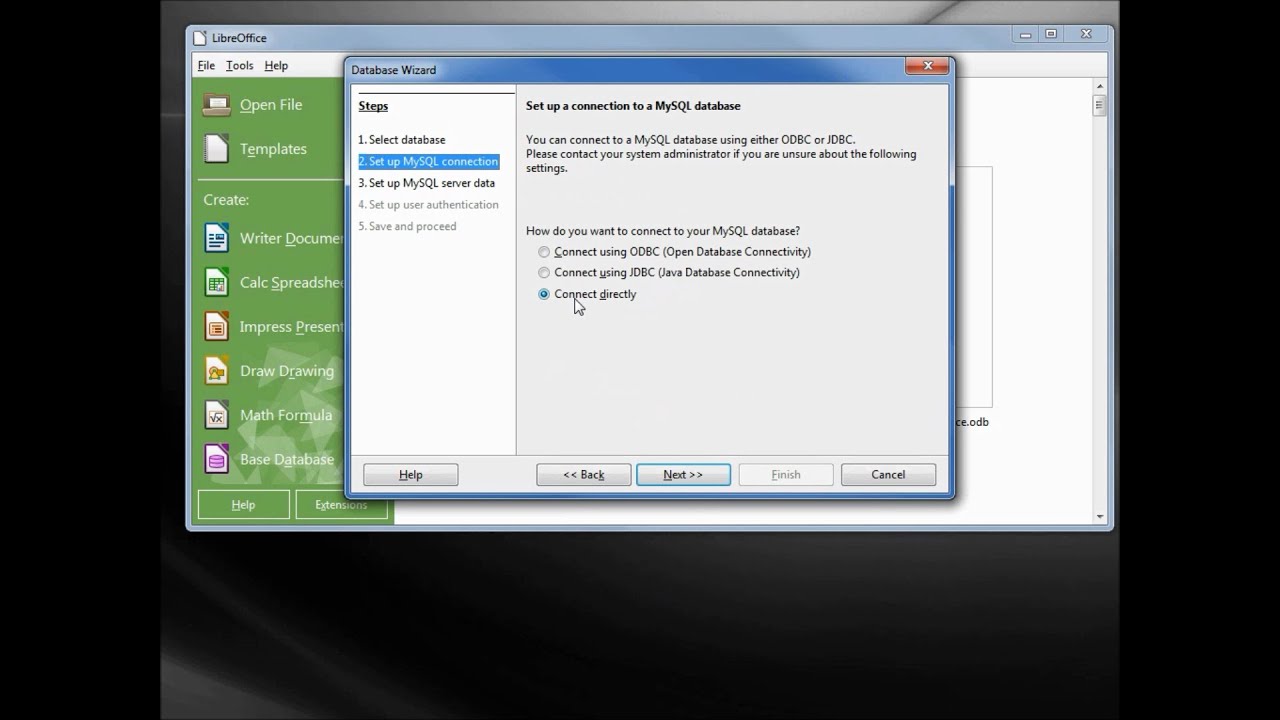The width and height of the screenshot is (1280, 720).
Task: Click Templates label in sidebar
Action: [273, 149]
